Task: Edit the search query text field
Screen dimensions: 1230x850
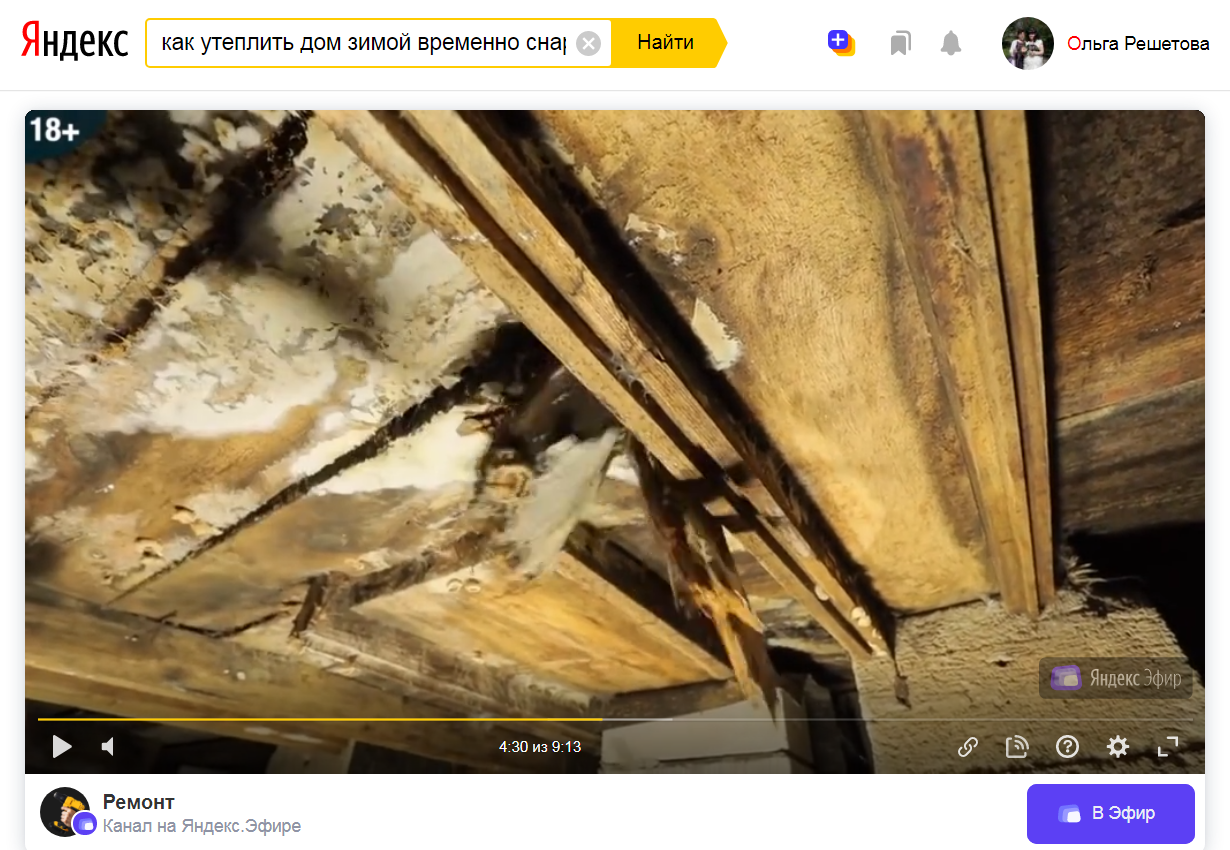Action: click(x=363, y=43)
